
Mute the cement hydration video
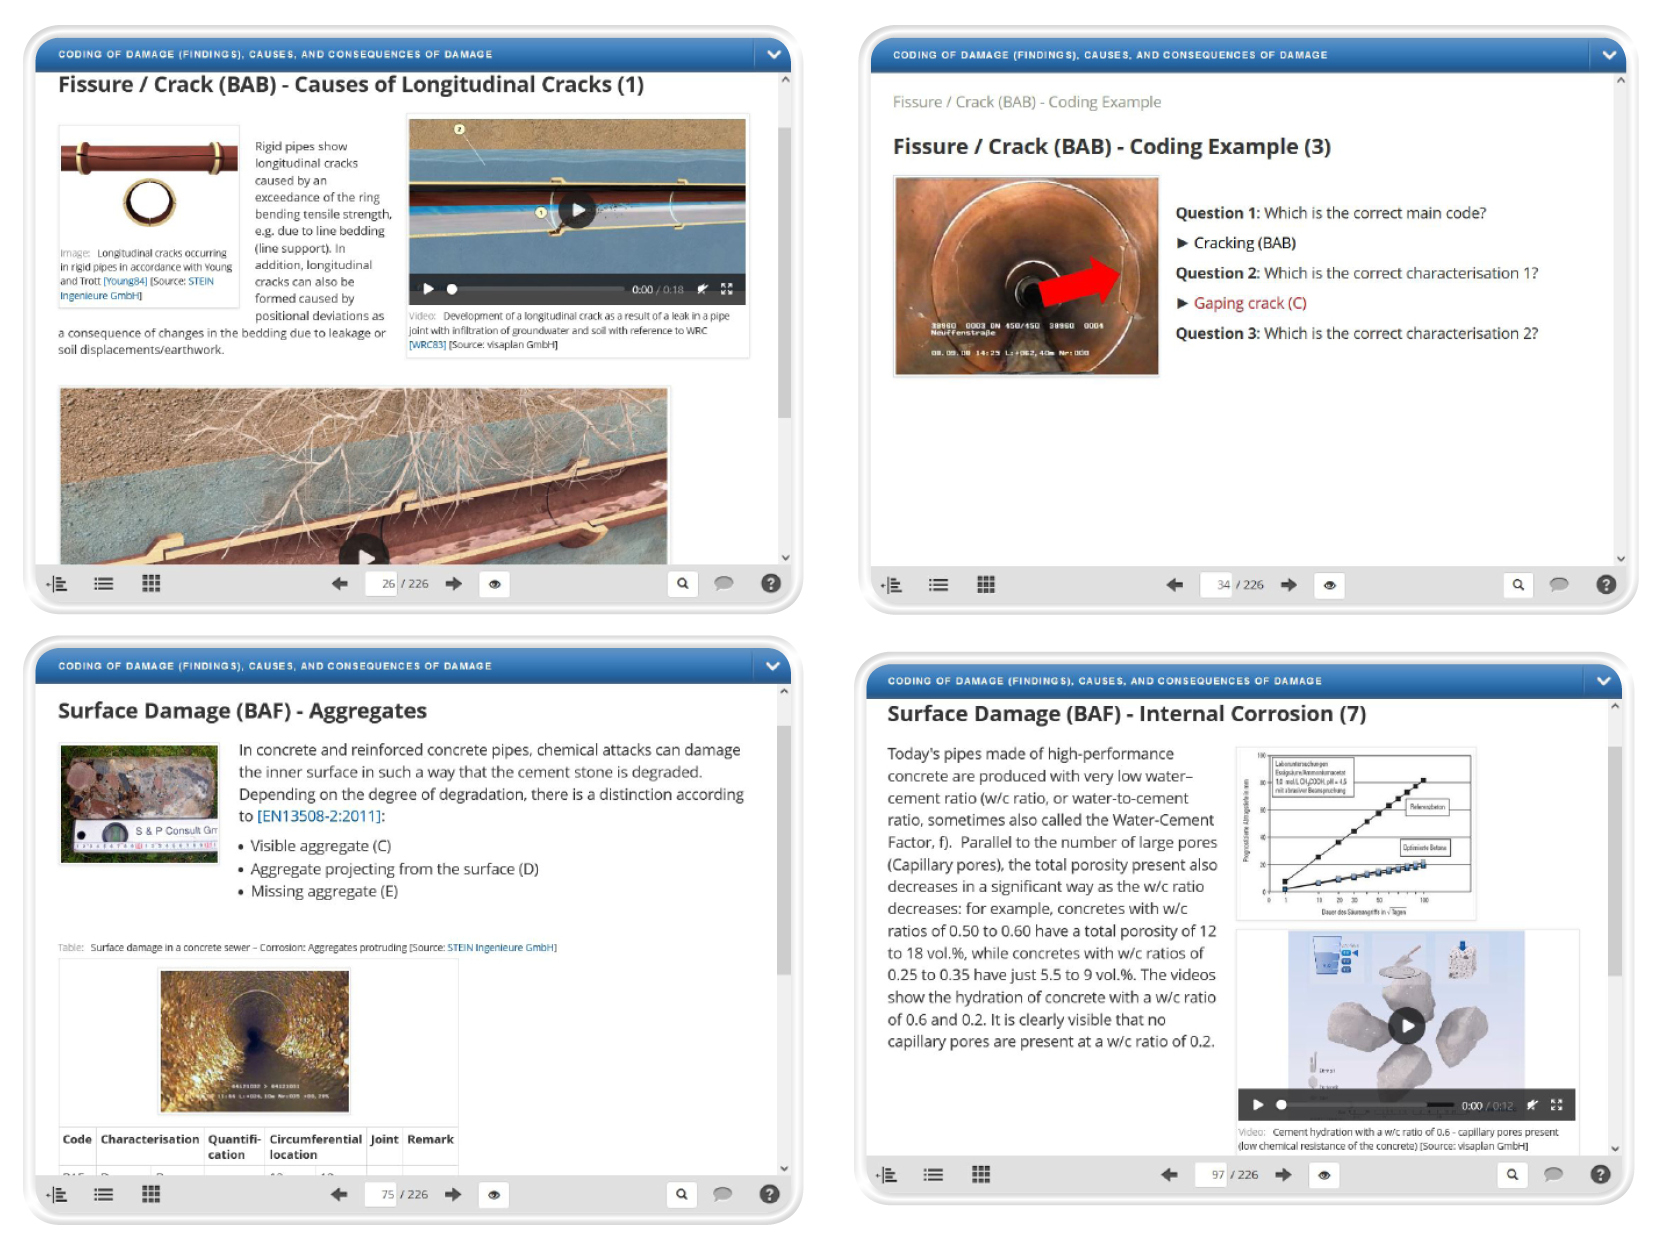1531,1105
